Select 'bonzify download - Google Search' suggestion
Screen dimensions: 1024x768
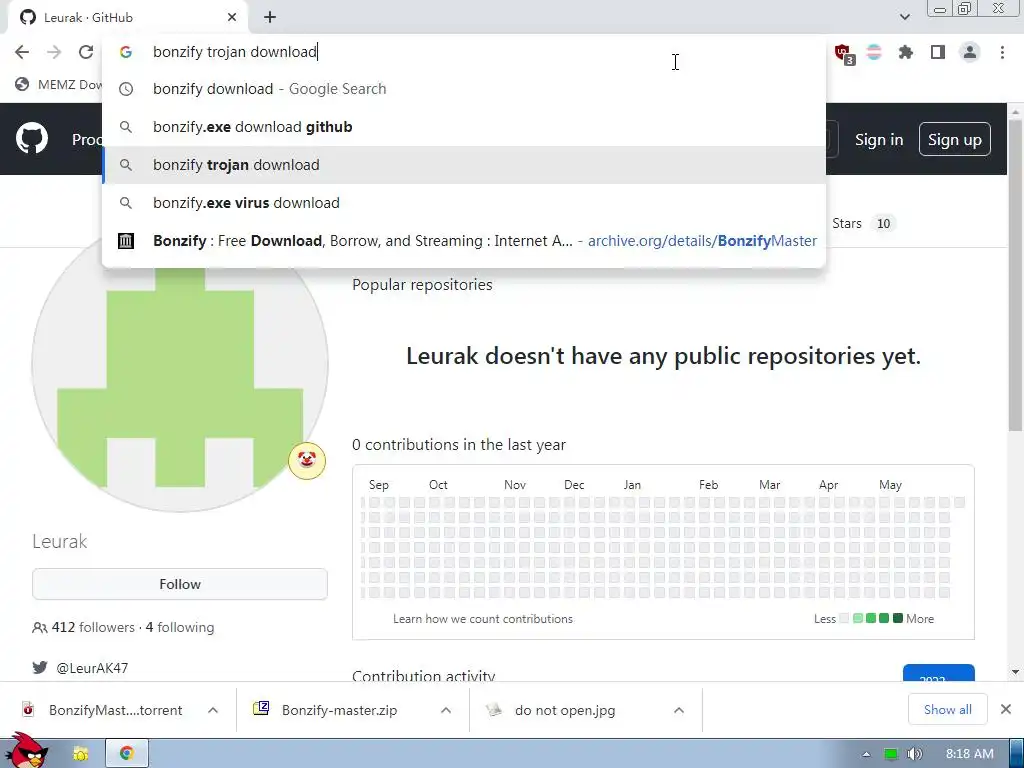pyautogui.click(x=464, y=89)
